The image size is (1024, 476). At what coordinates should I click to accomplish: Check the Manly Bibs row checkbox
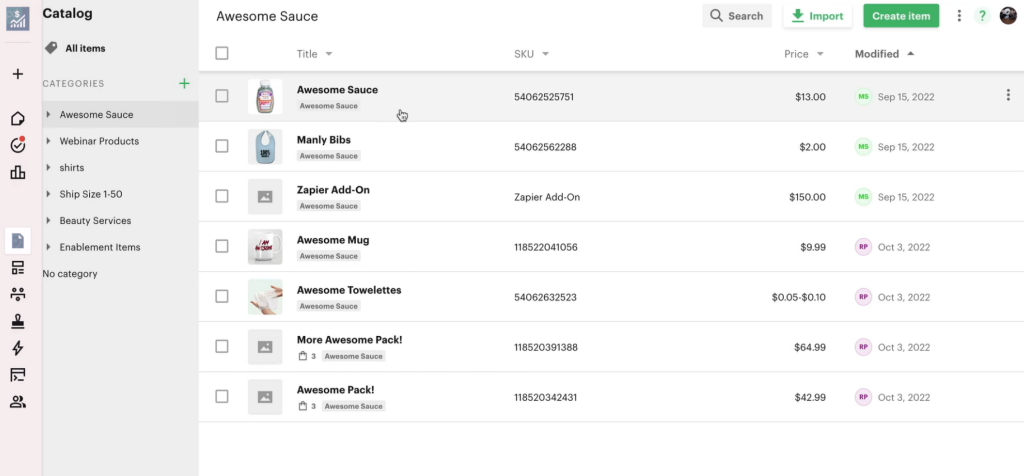pos(222,146)
